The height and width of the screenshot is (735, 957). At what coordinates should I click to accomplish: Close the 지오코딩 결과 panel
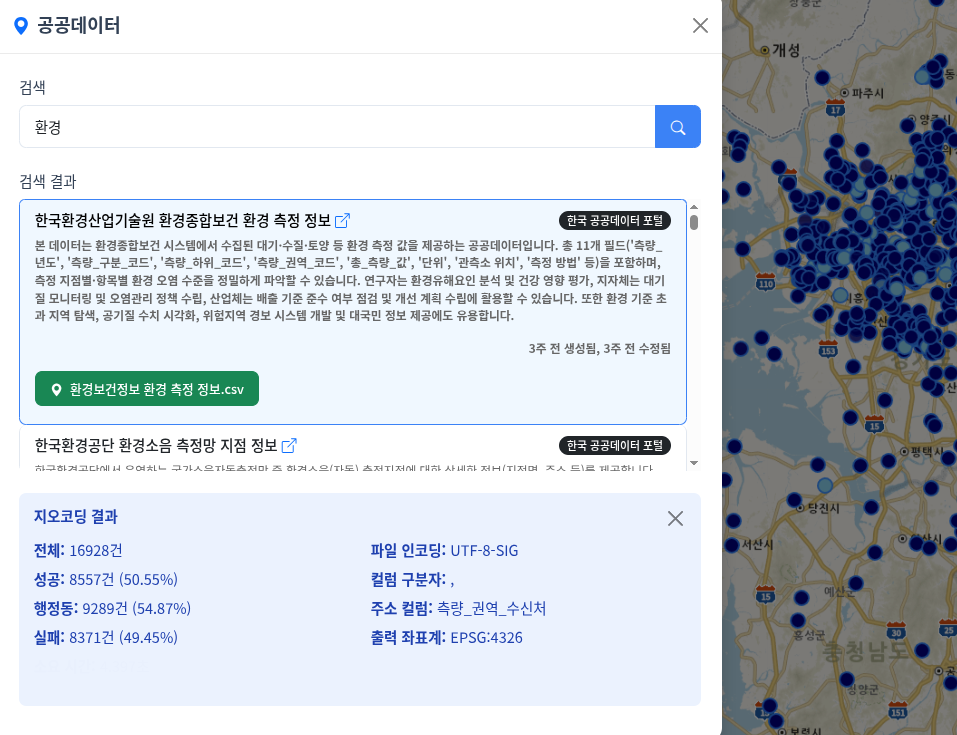[x=675, y=518]
